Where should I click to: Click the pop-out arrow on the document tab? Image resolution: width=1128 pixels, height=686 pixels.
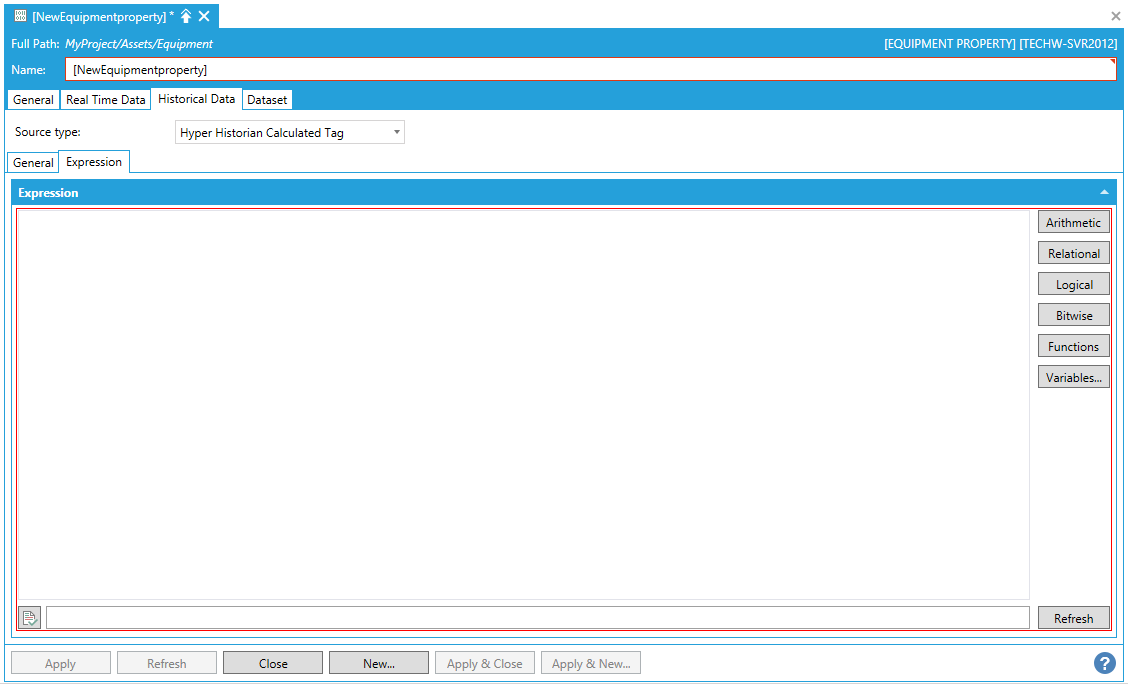point(186,16)
